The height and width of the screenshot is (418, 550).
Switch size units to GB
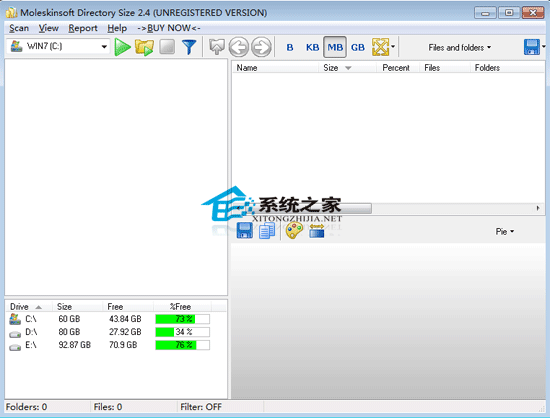point(358,47)
